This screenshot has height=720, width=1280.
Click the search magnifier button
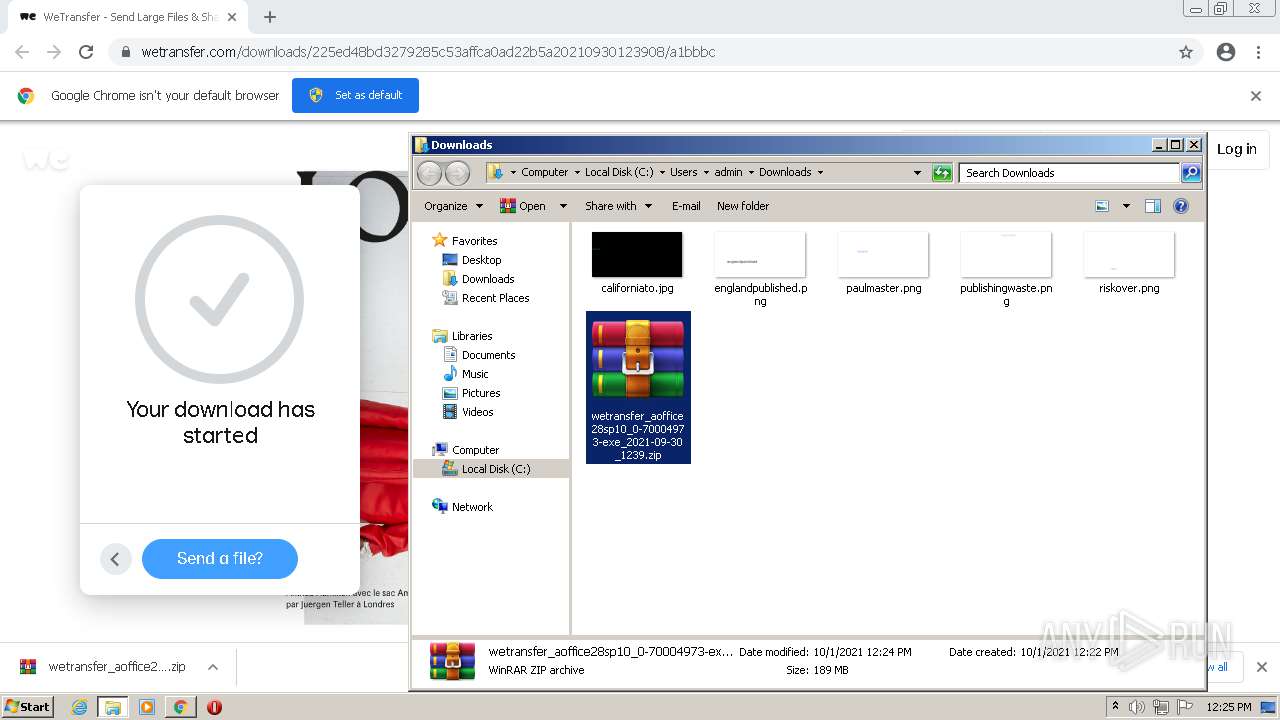tap(1191, 173)
